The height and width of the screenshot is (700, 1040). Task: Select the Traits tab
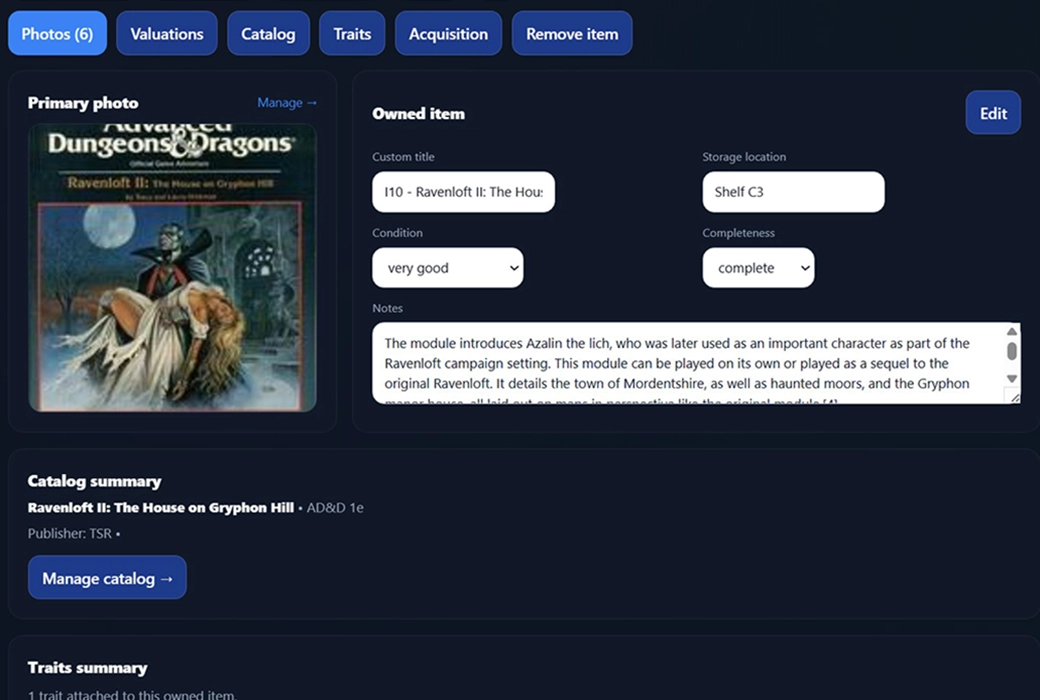pyautogui.click(x=352, y=34)
